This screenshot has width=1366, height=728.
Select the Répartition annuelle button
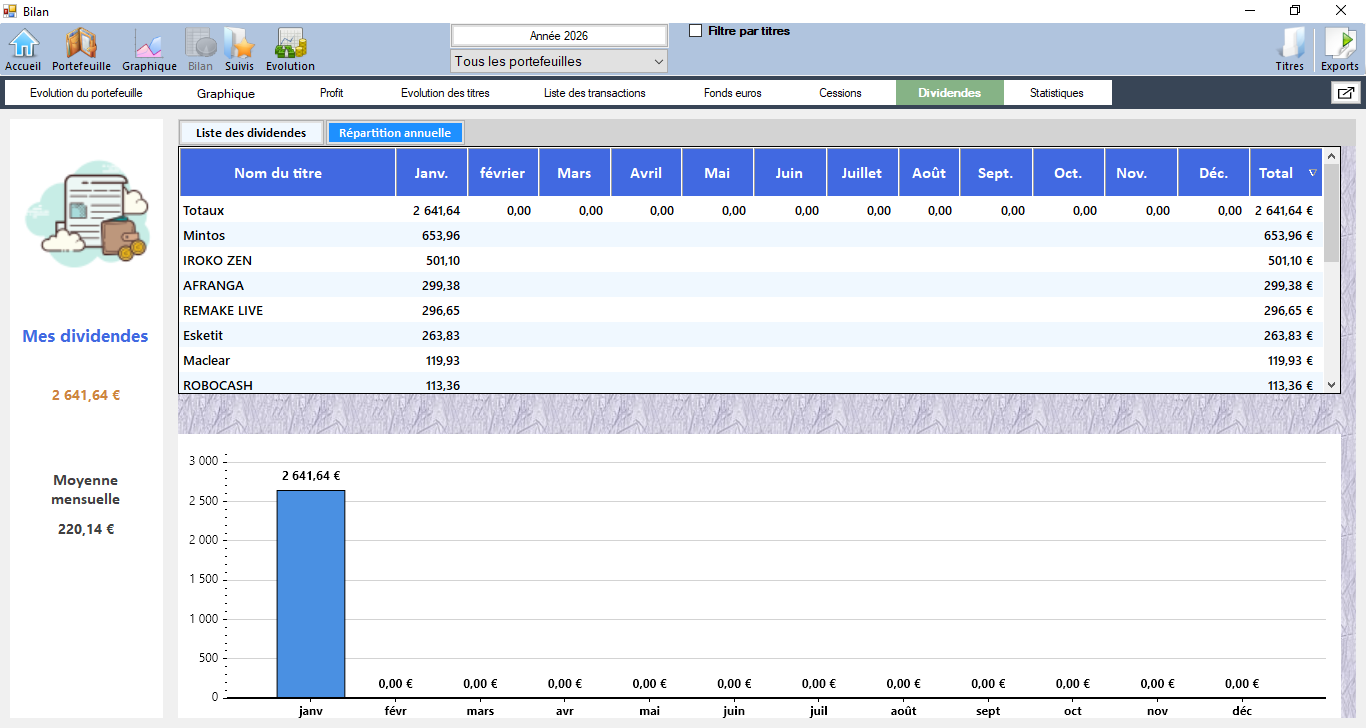click(x=395, y=133)
